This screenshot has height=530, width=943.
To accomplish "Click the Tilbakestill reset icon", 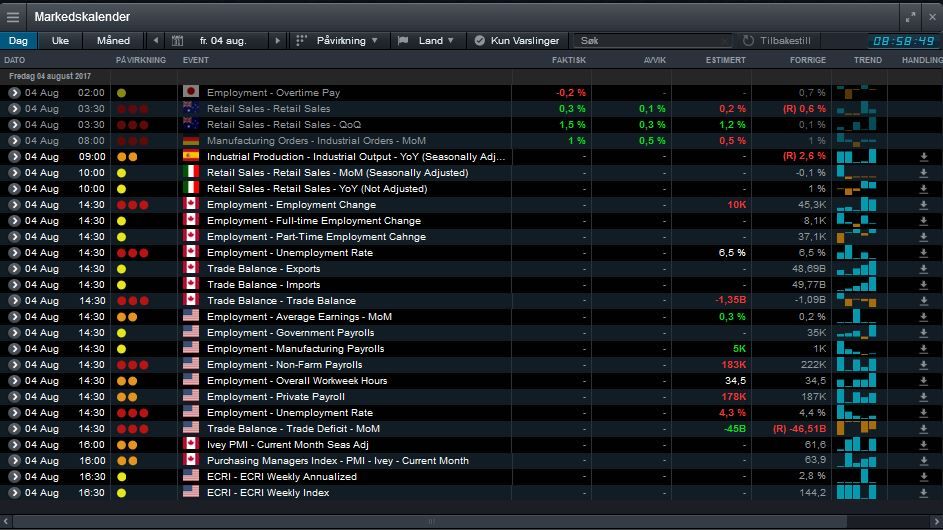I will tap(748, 41).
